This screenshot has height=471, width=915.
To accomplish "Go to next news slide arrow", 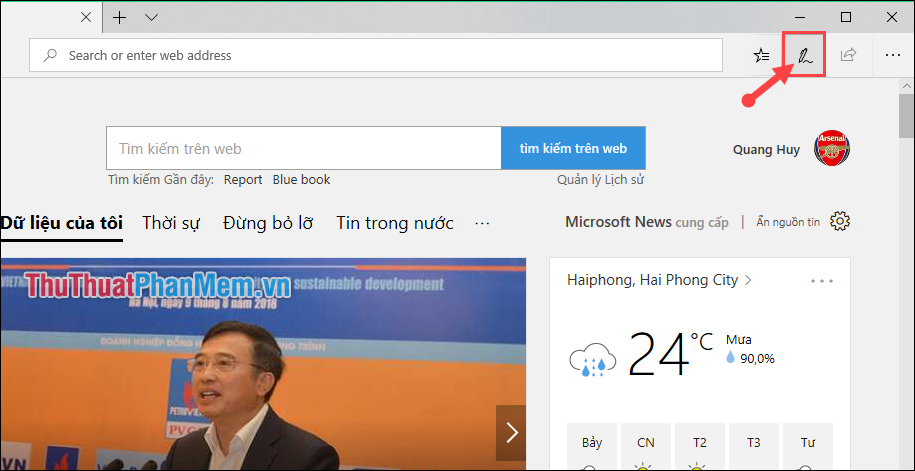I will point(511,432).
